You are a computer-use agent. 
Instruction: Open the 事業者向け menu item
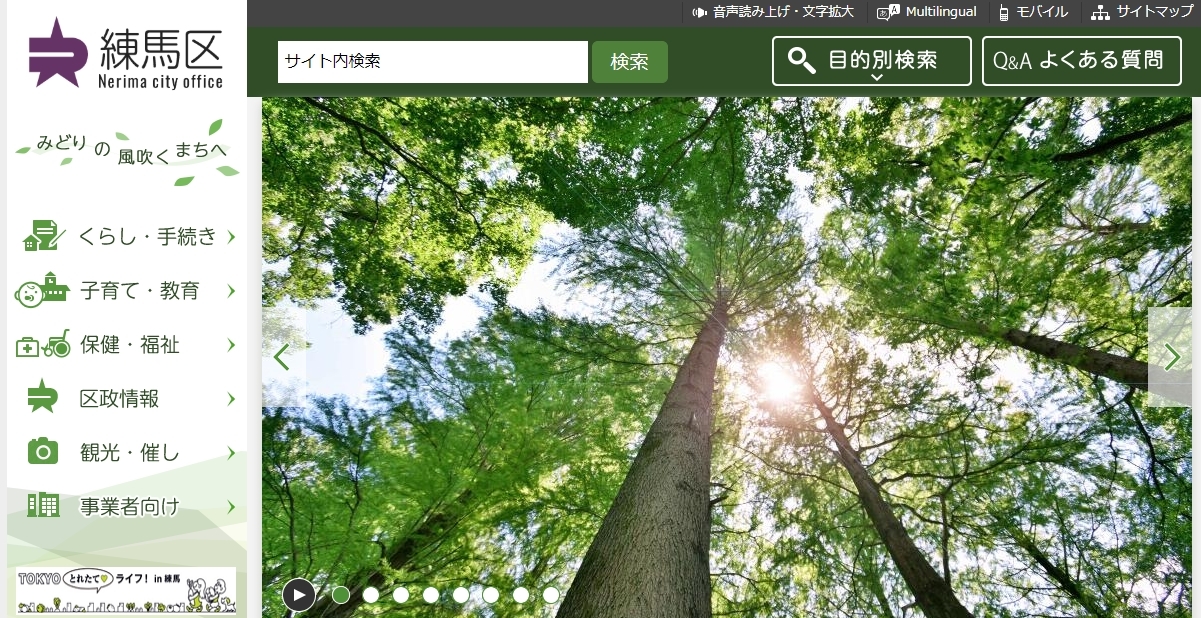[x=127, y=507]
